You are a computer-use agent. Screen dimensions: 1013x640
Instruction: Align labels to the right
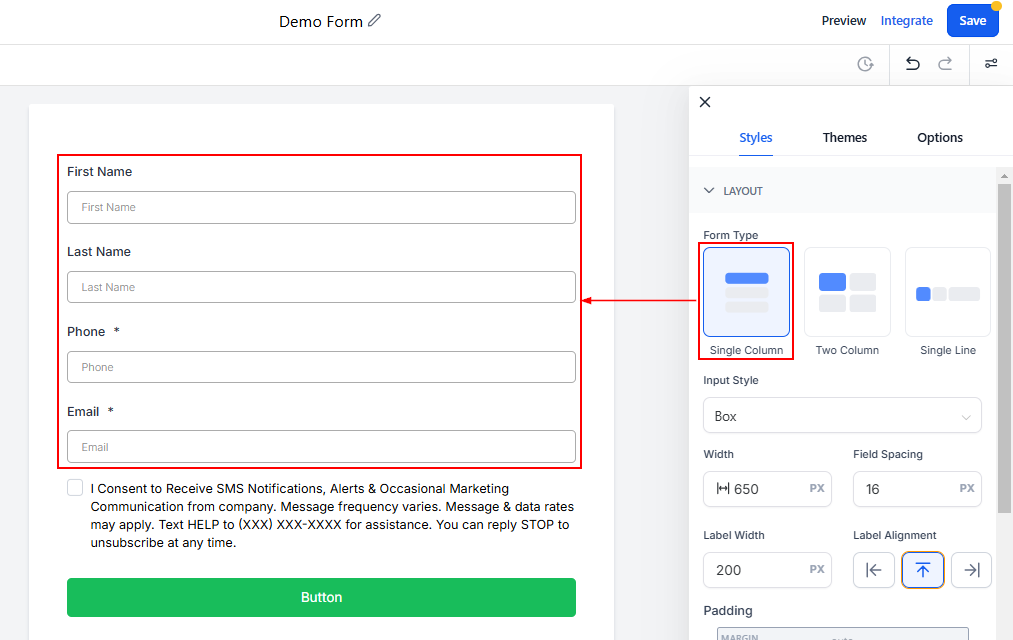[x=971, y=570]
